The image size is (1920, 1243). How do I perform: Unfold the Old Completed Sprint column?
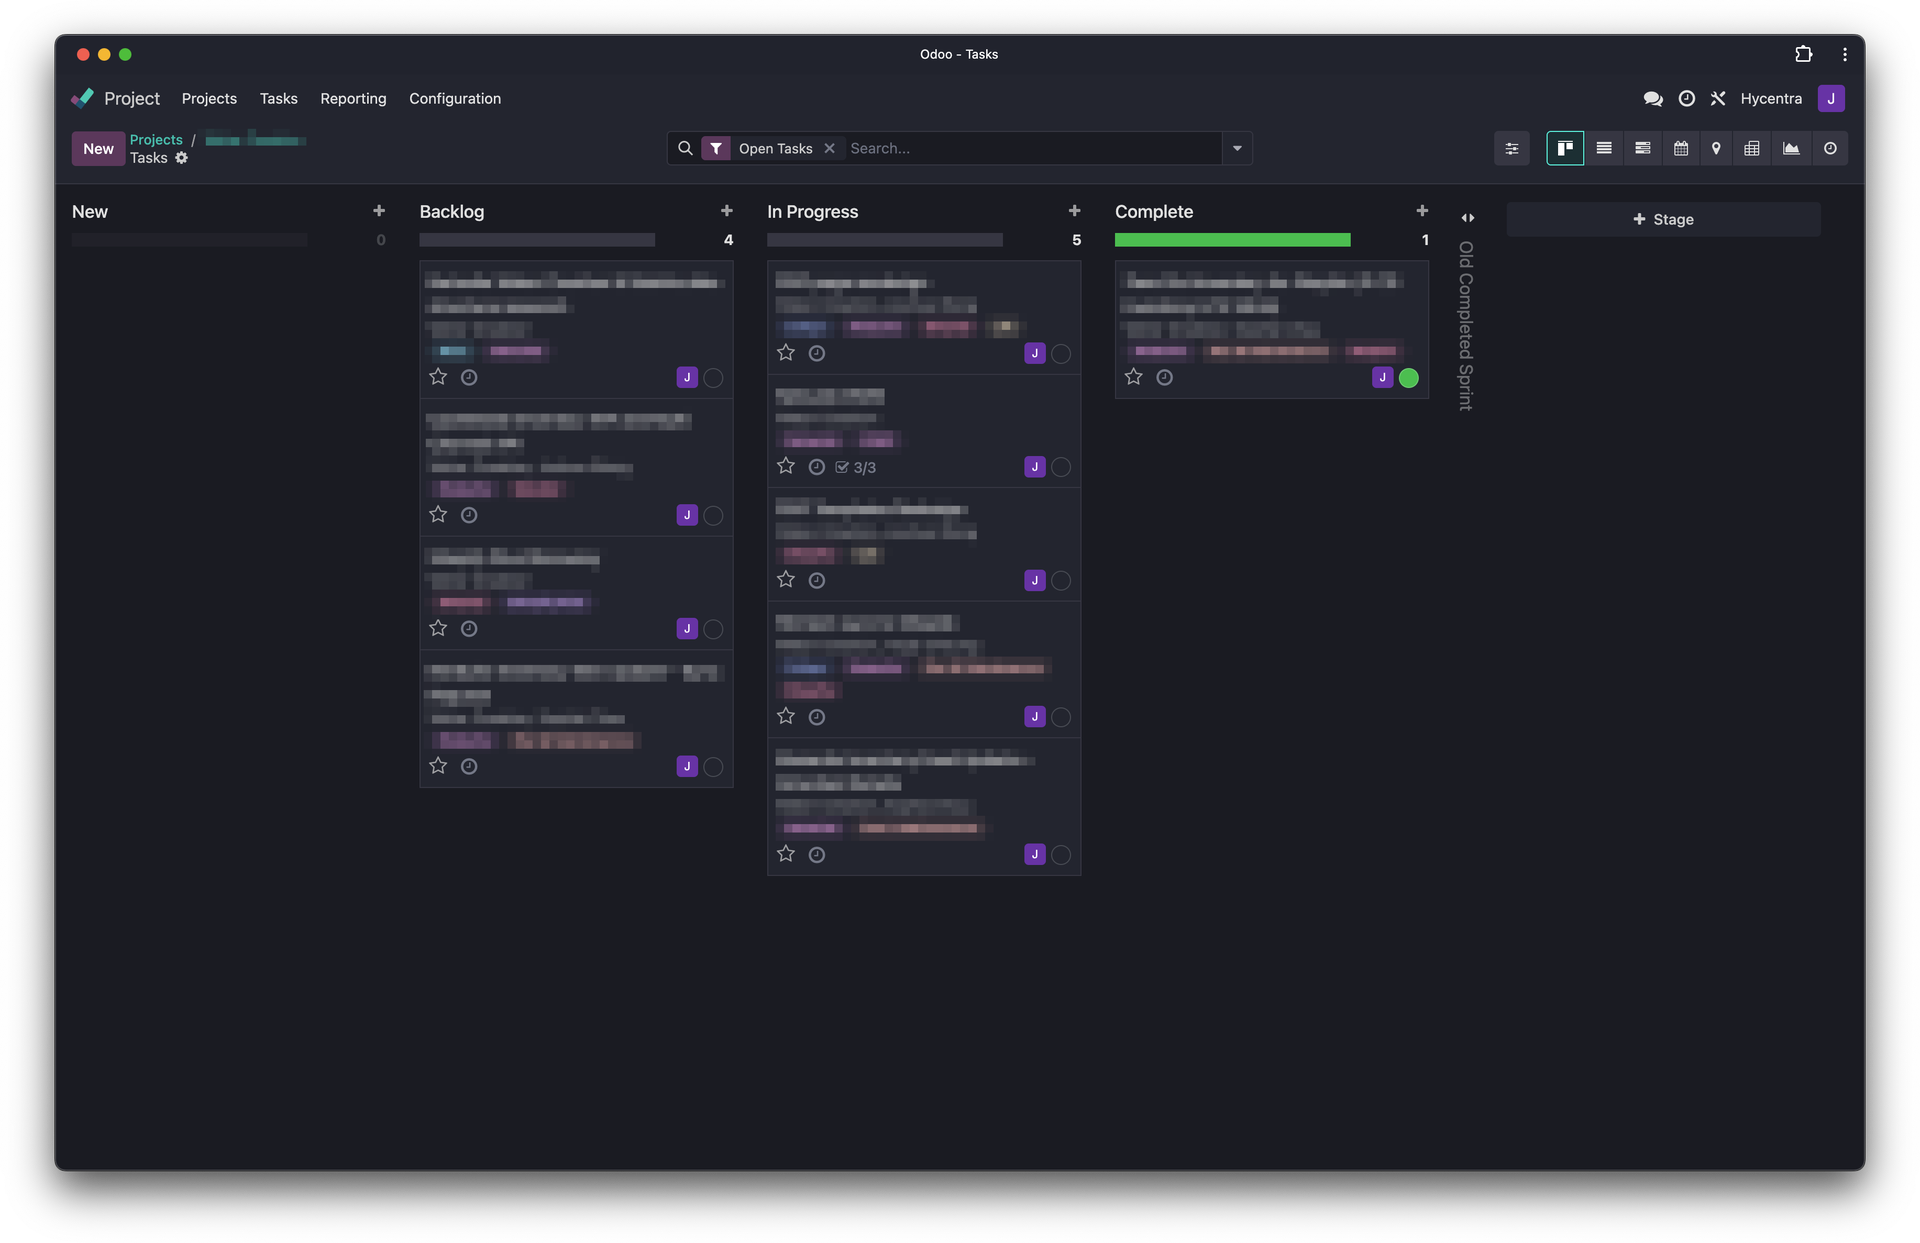[x=1468, y=218]
